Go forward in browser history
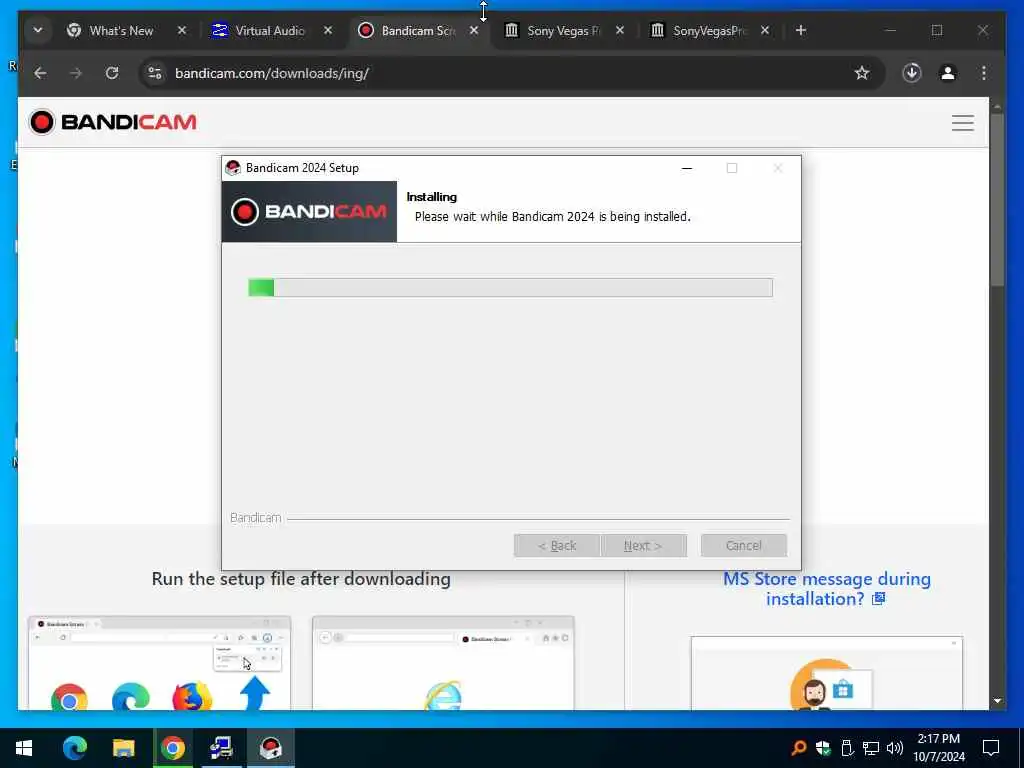 (x=76, y=73)
